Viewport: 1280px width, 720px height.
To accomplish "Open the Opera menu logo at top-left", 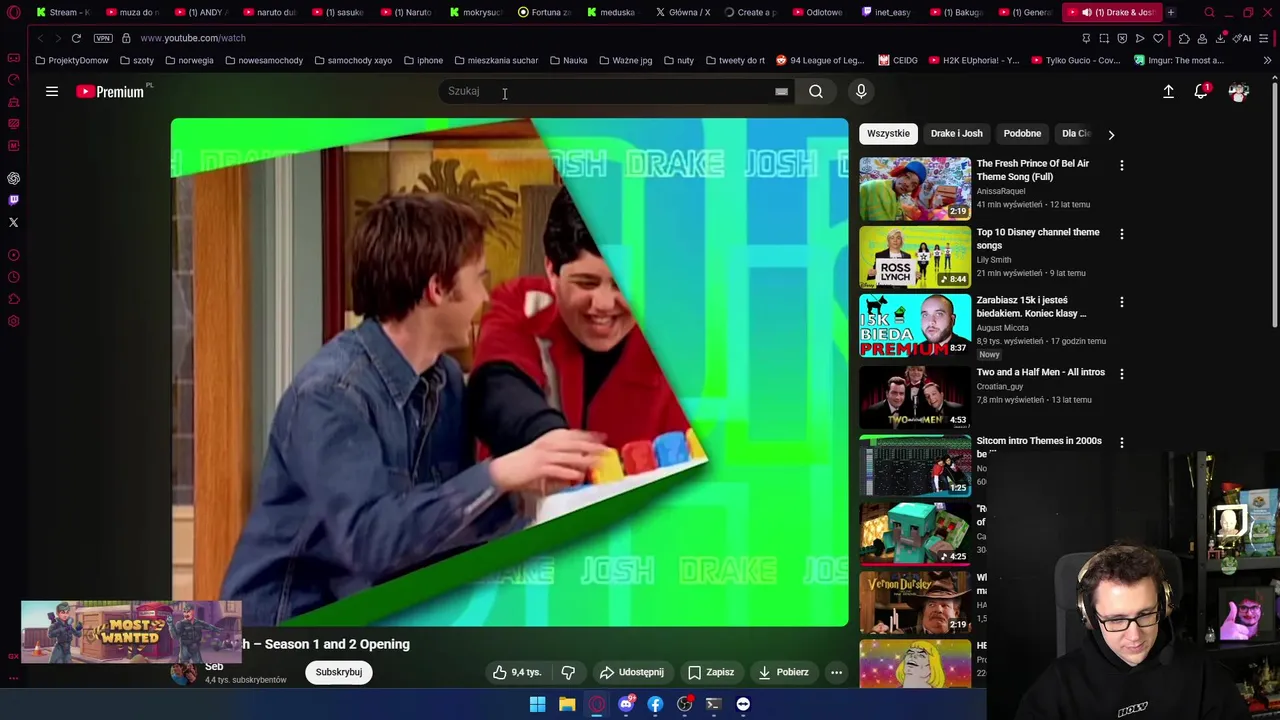I will (x=14, y=12).
